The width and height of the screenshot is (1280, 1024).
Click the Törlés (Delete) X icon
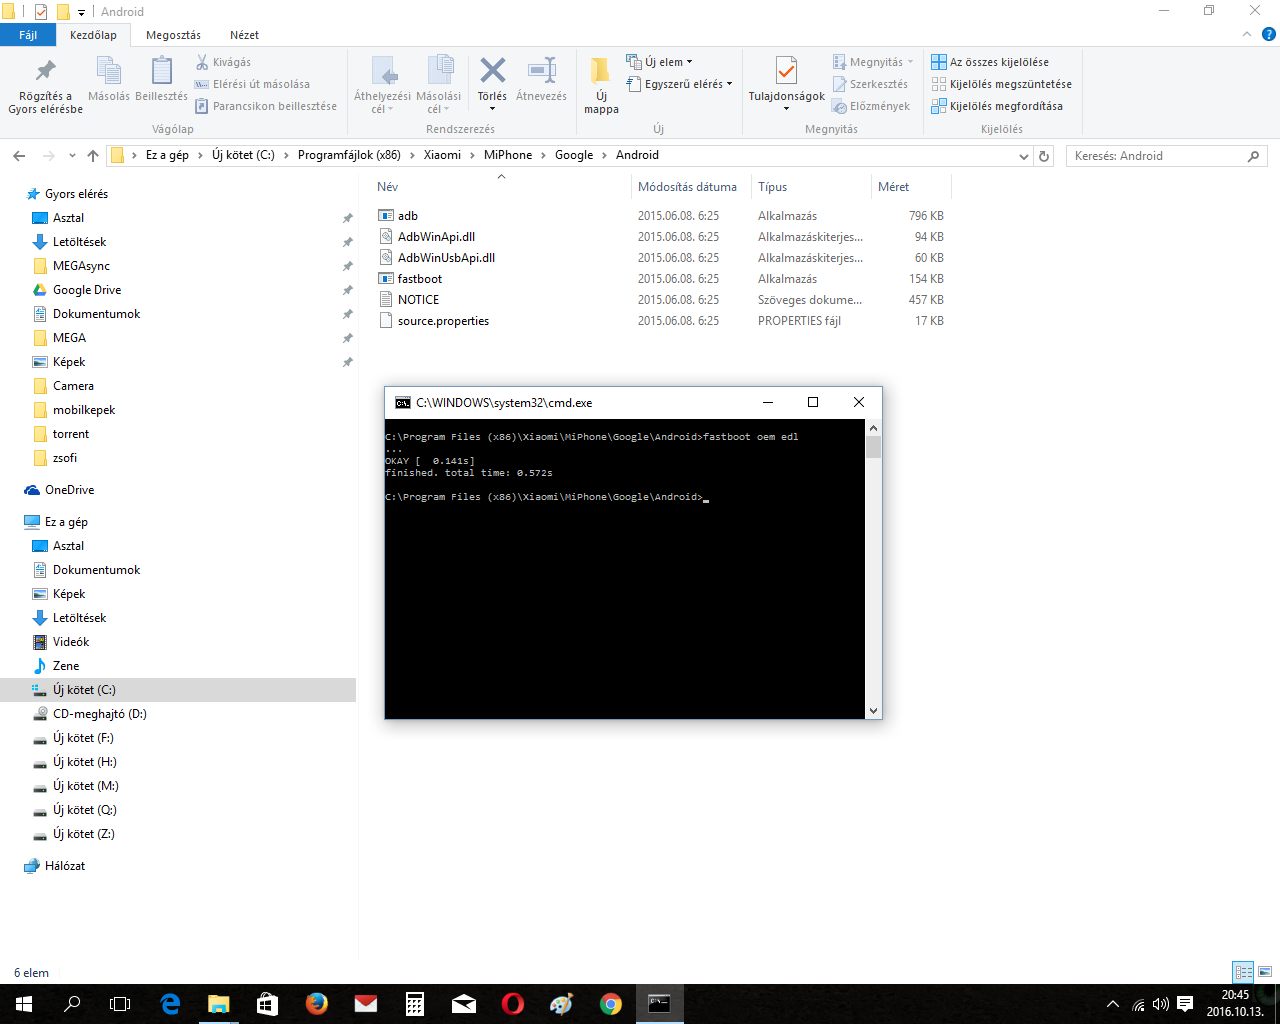point(492,72)
